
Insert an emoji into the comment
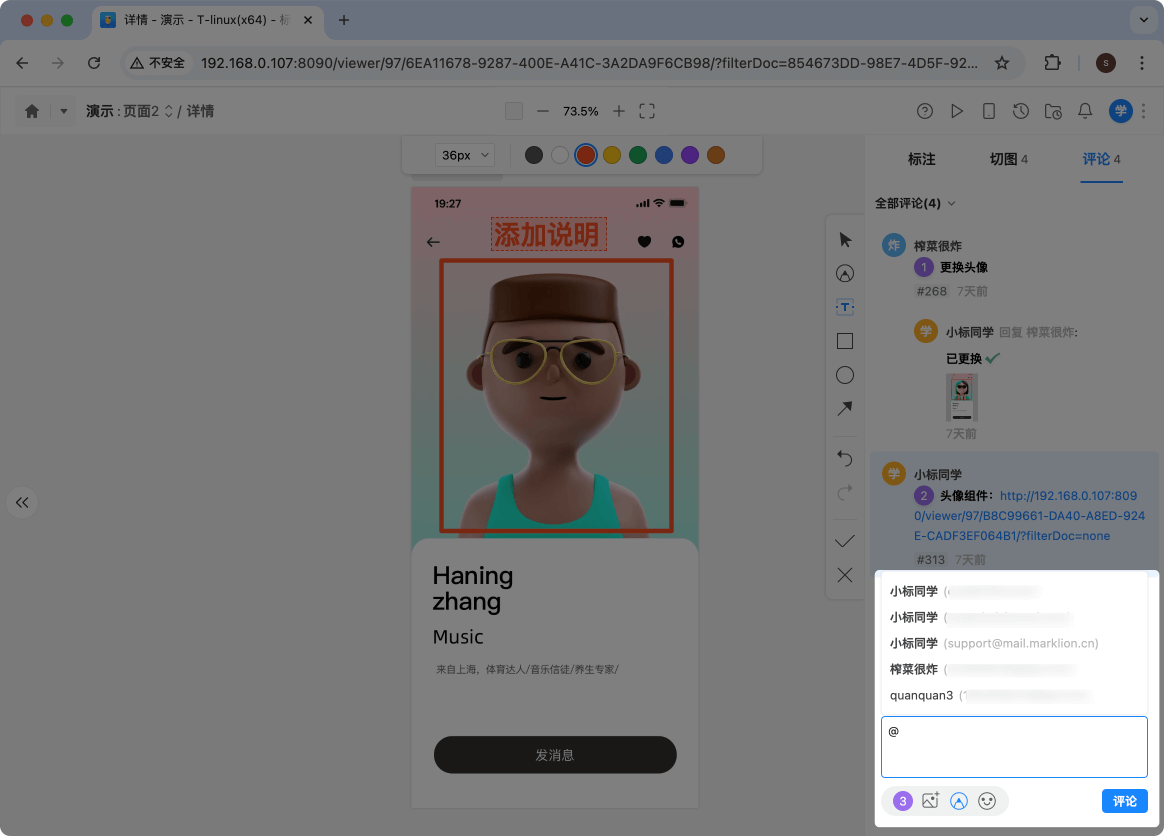tap(988, 801)
